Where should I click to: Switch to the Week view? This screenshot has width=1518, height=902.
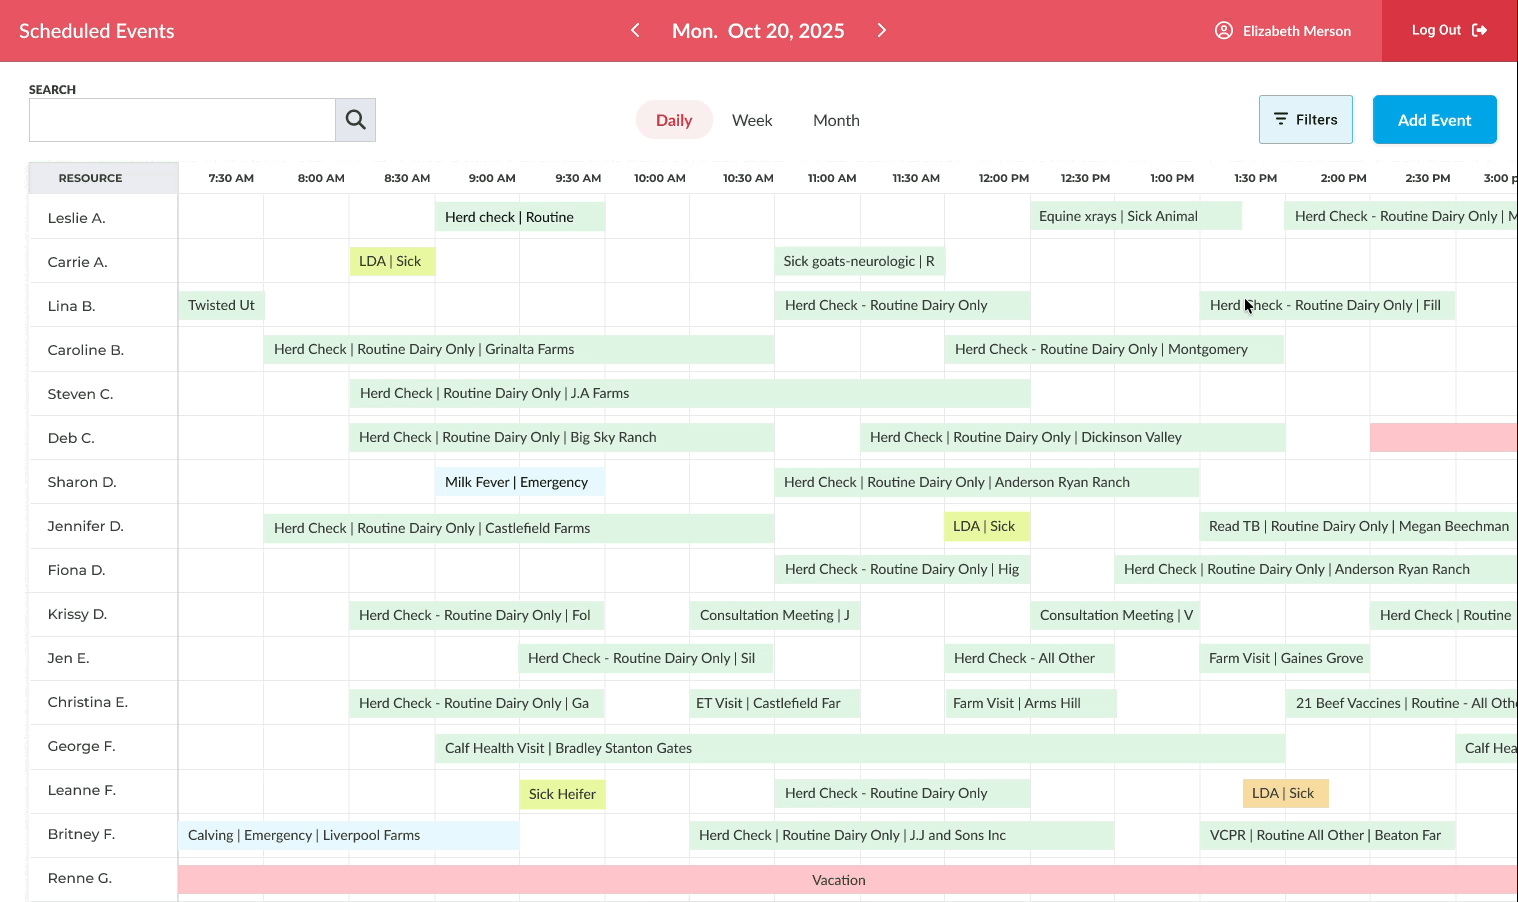click(752, 119)
